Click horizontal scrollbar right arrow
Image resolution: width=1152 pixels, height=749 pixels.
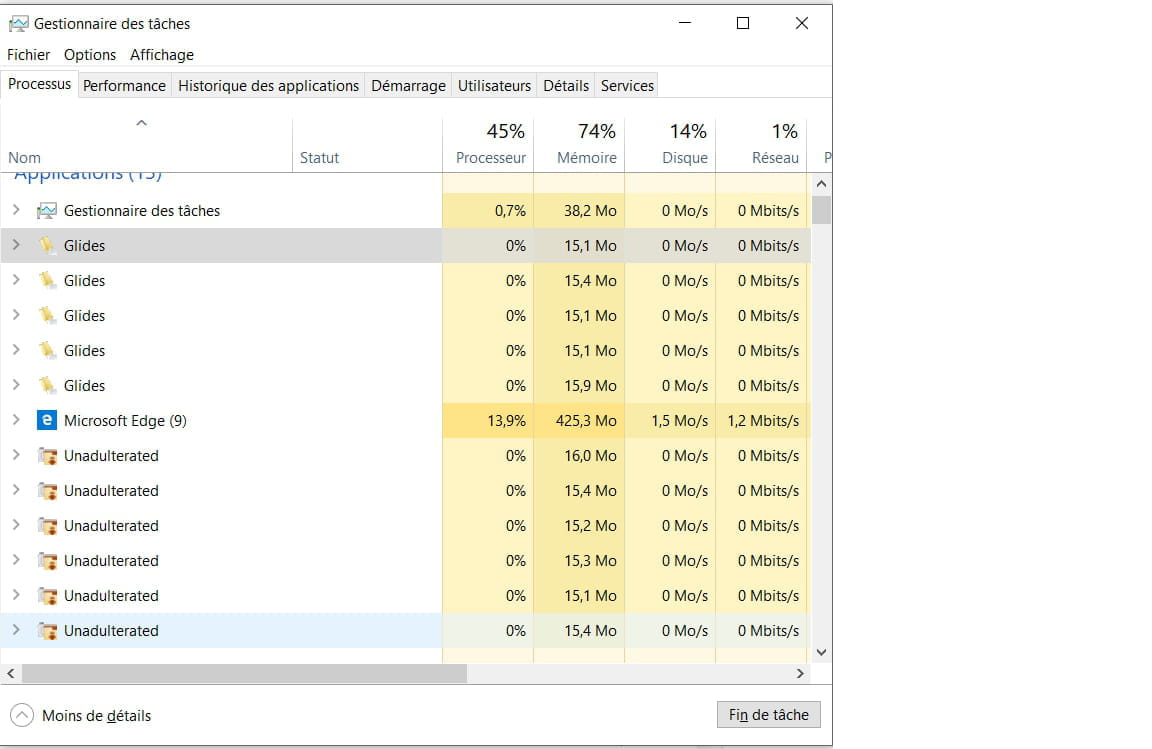click(x=800, y=673)
